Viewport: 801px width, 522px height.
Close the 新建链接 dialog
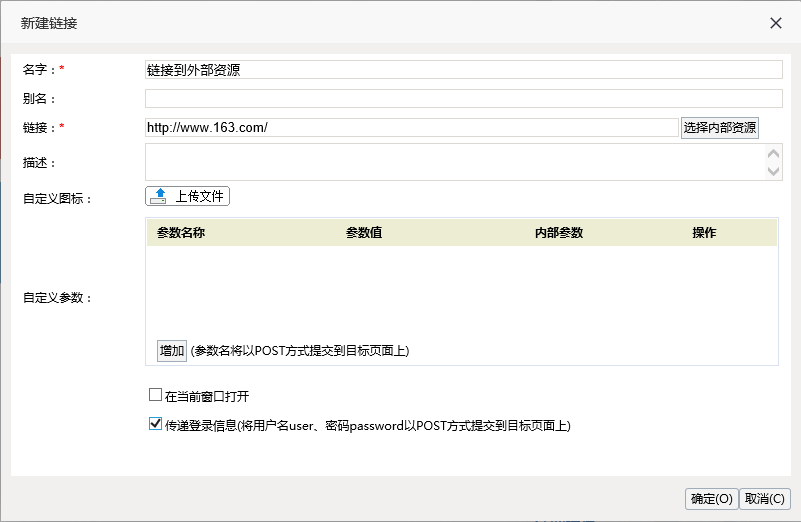click(x=775, y=23)
